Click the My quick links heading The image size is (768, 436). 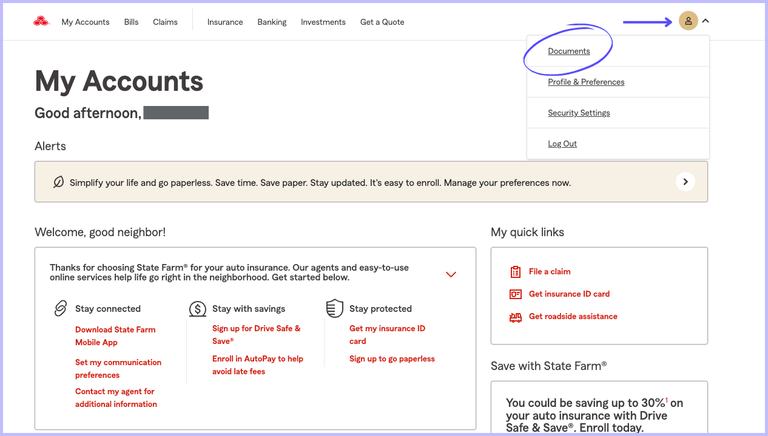point(528,232)
